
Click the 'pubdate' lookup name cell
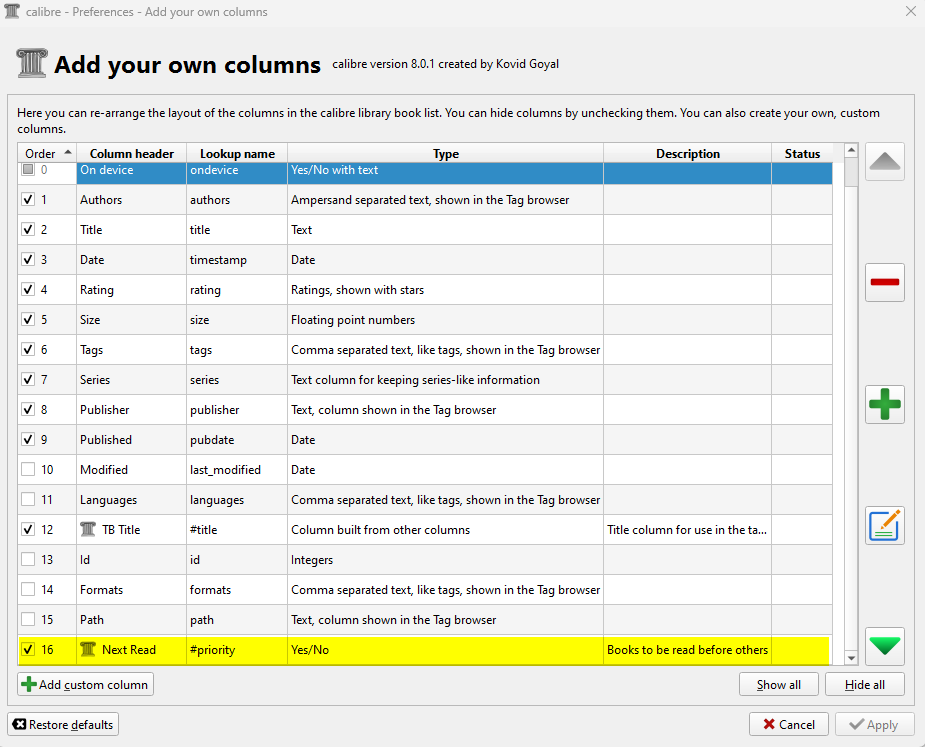point(237,440)
